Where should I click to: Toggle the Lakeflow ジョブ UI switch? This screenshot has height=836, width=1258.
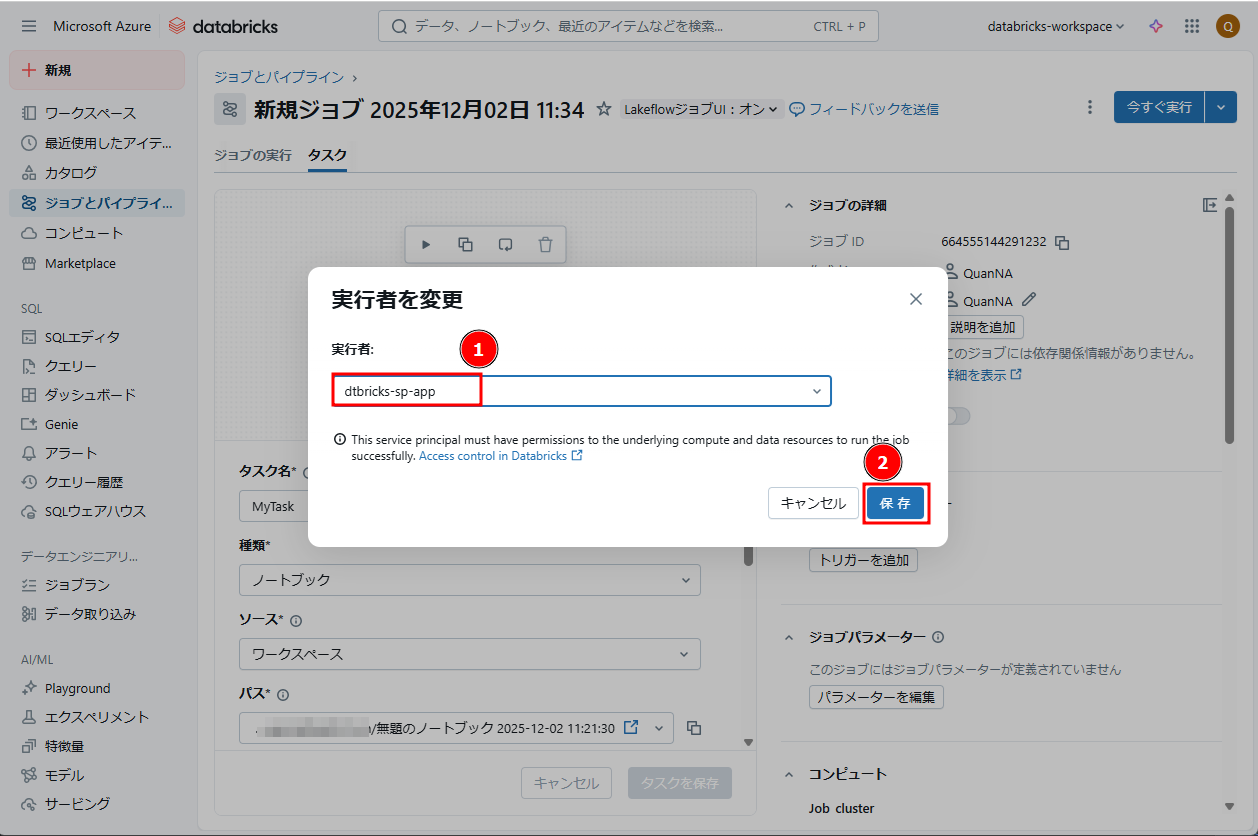click(x=700, y=109)
